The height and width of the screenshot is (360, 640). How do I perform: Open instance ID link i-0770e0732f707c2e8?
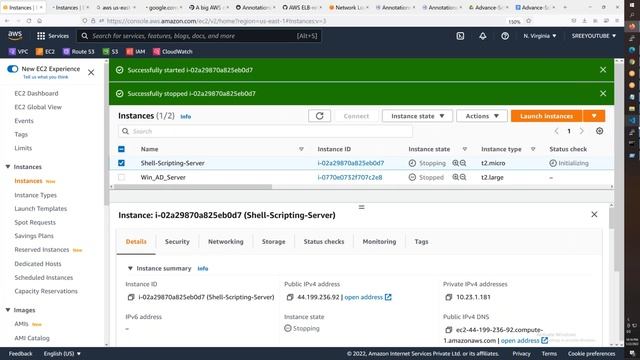[350, 177]
